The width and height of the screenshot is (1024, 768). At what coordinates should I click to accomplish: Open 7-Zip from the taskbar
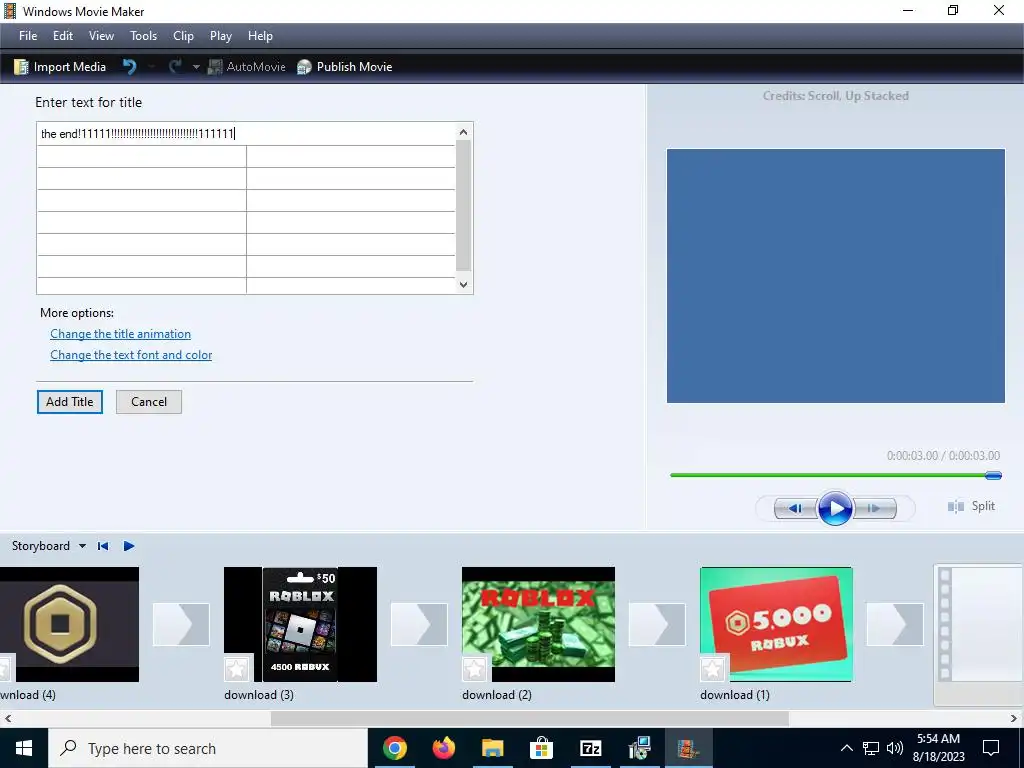(x=590, y=748)
